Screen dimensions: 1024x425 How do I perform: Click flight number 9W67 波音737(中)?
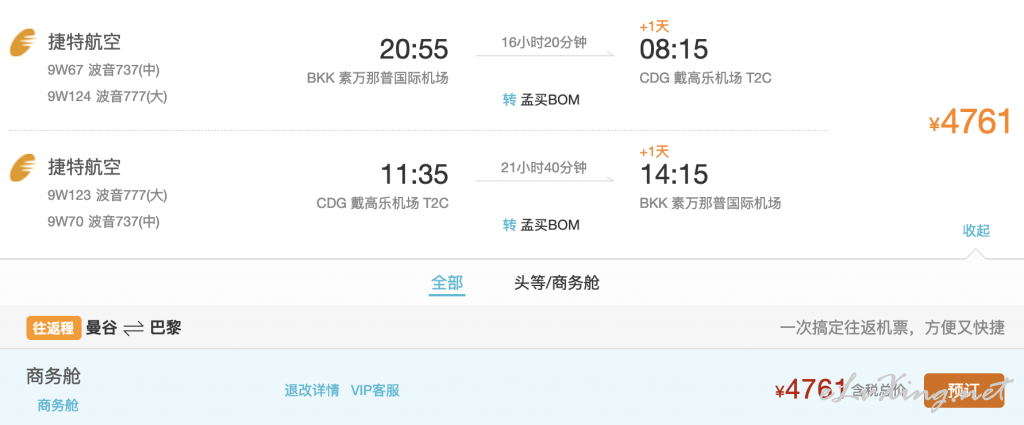pos(104,70)
